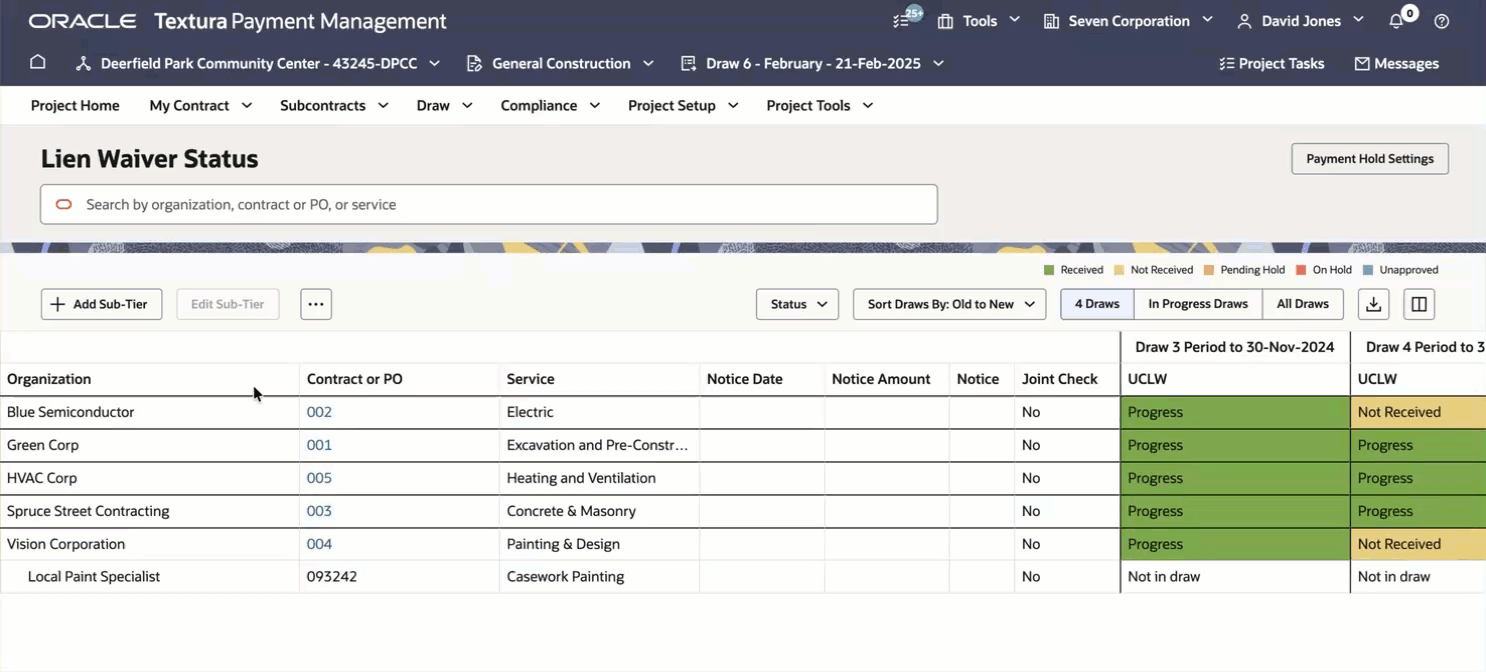1486x672 pixels.
Task: Open contract 005 link
Action: pyautogui.click(x=319, y=478)
